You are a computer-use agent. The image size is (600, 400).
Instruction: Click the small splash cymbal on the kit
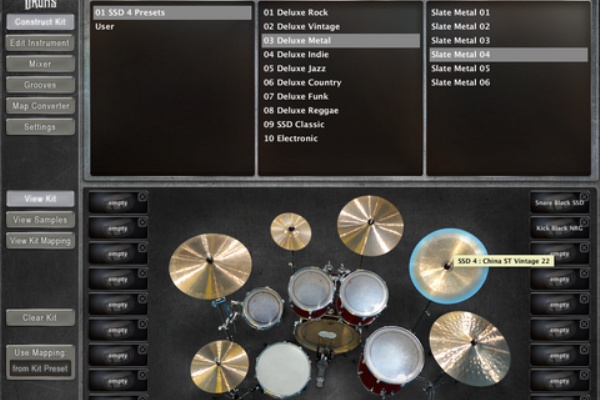[x=291, y=231]
